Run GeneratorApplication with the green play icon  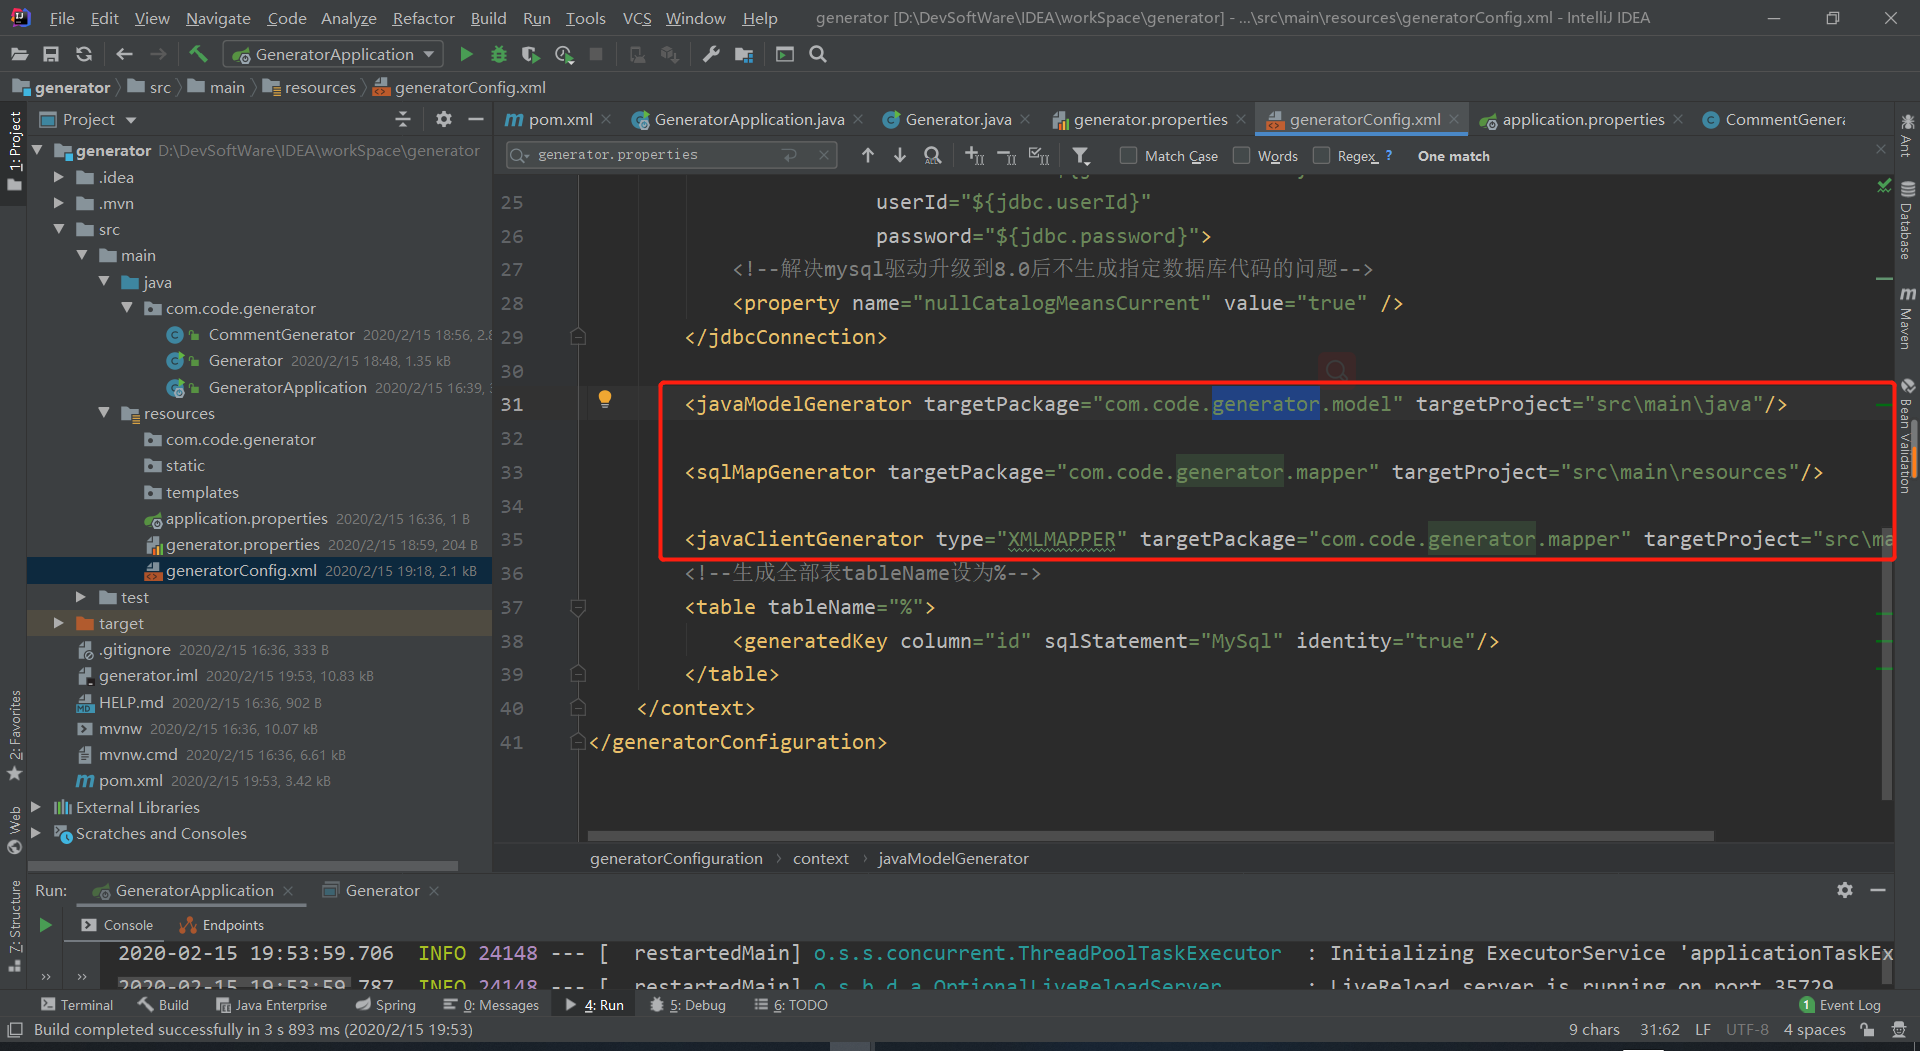pos(466,55)
